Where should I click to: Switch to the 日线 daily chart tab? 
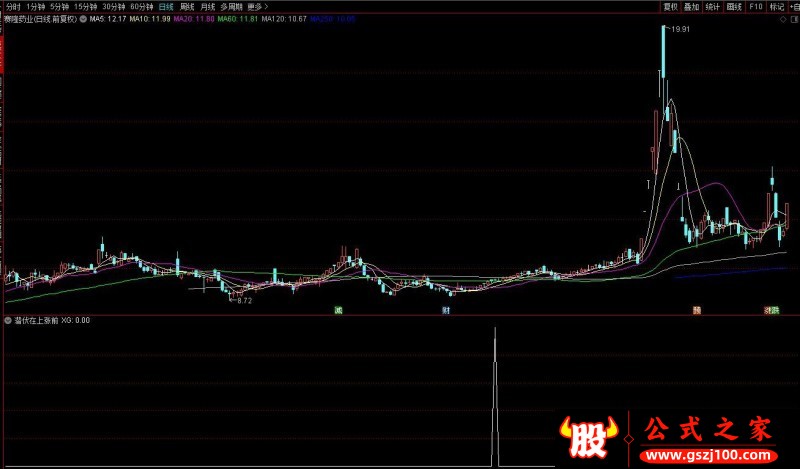click(166, 7)
